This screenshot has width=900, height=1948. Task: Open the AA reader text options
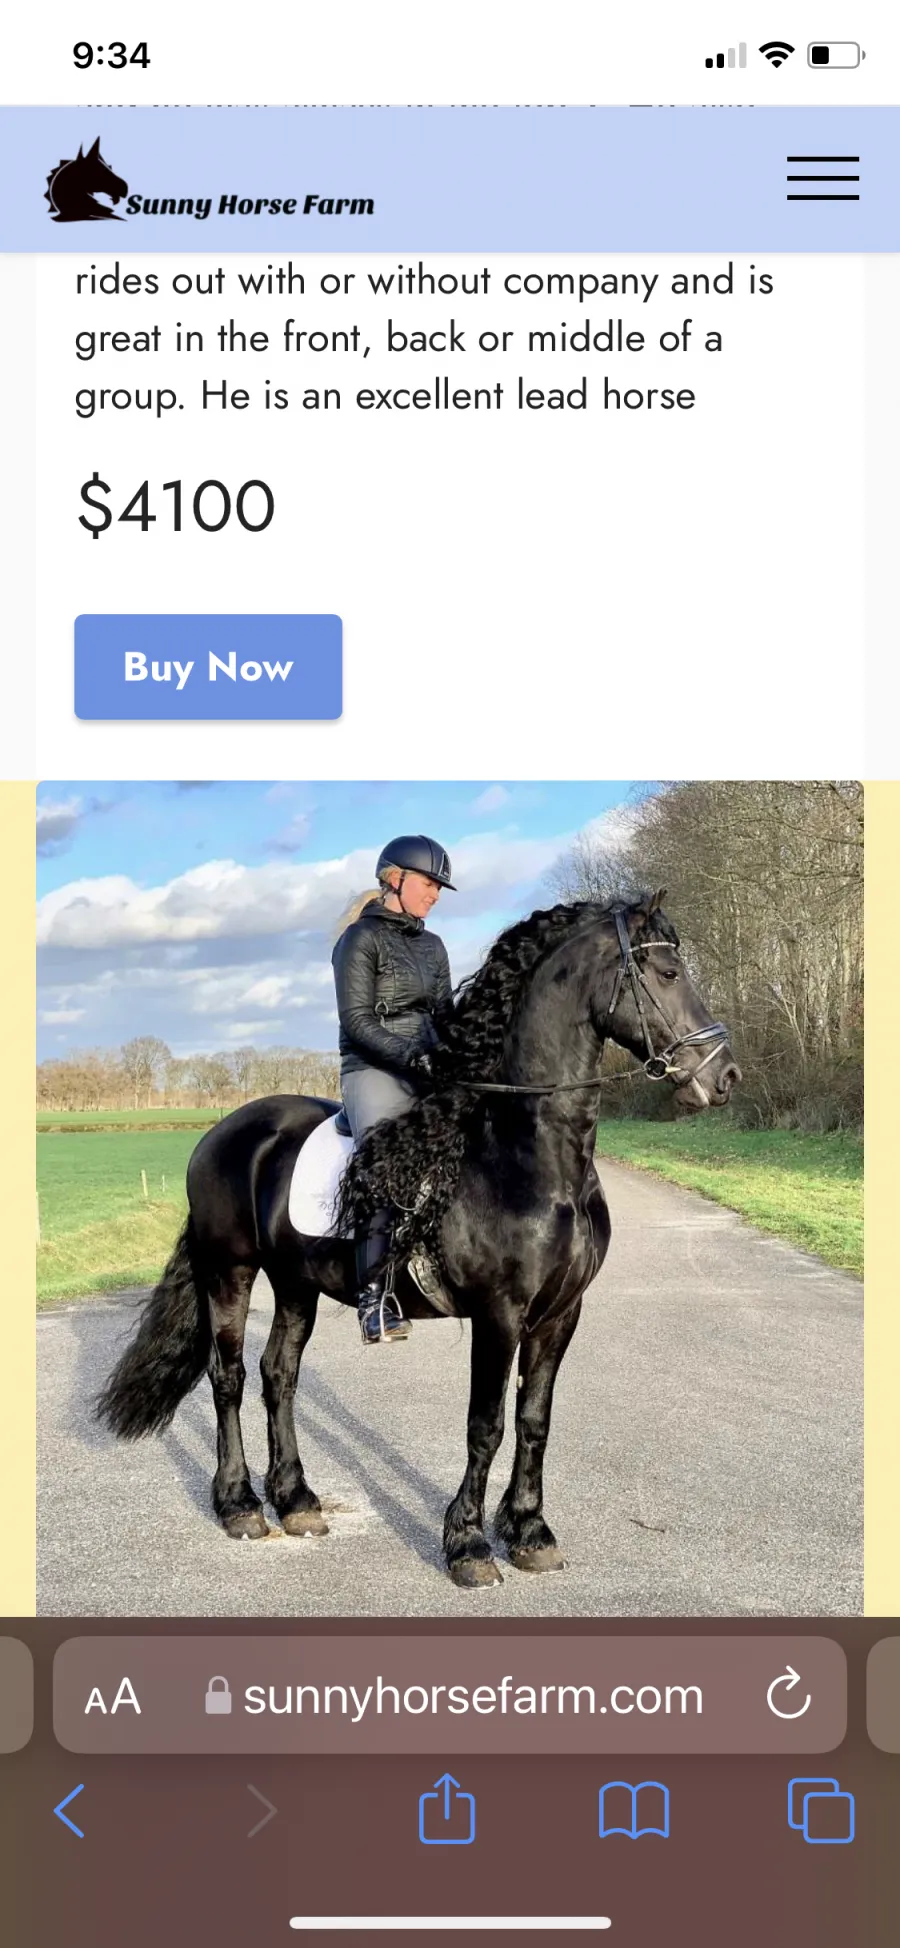[113, 1697]
